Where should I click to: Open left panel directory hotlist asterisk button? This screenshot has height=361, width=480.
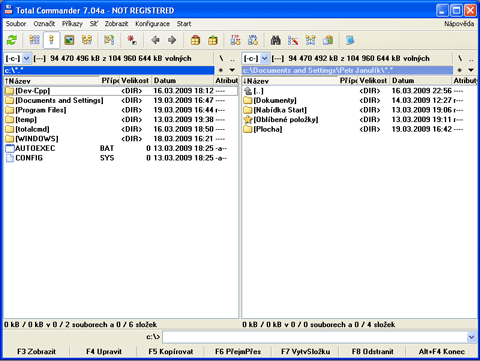tap(221, 70)
